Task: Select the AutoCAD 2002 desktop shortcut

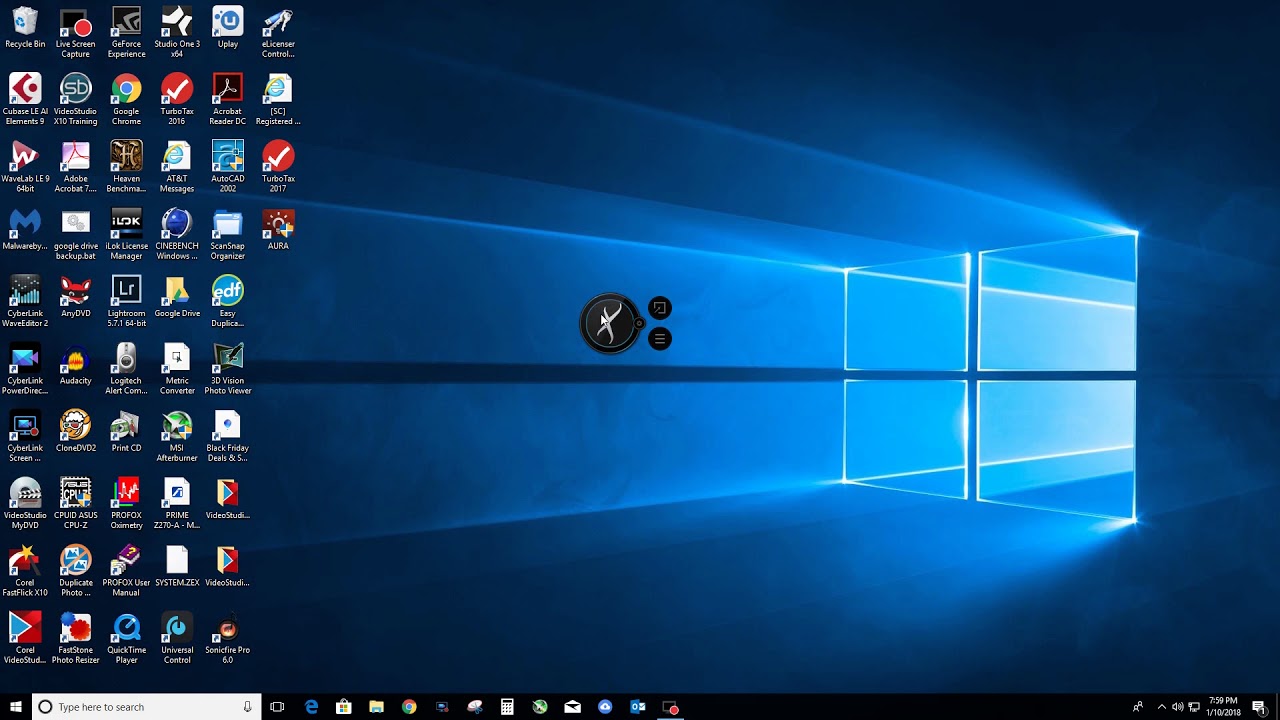Action: pos(228,167)
